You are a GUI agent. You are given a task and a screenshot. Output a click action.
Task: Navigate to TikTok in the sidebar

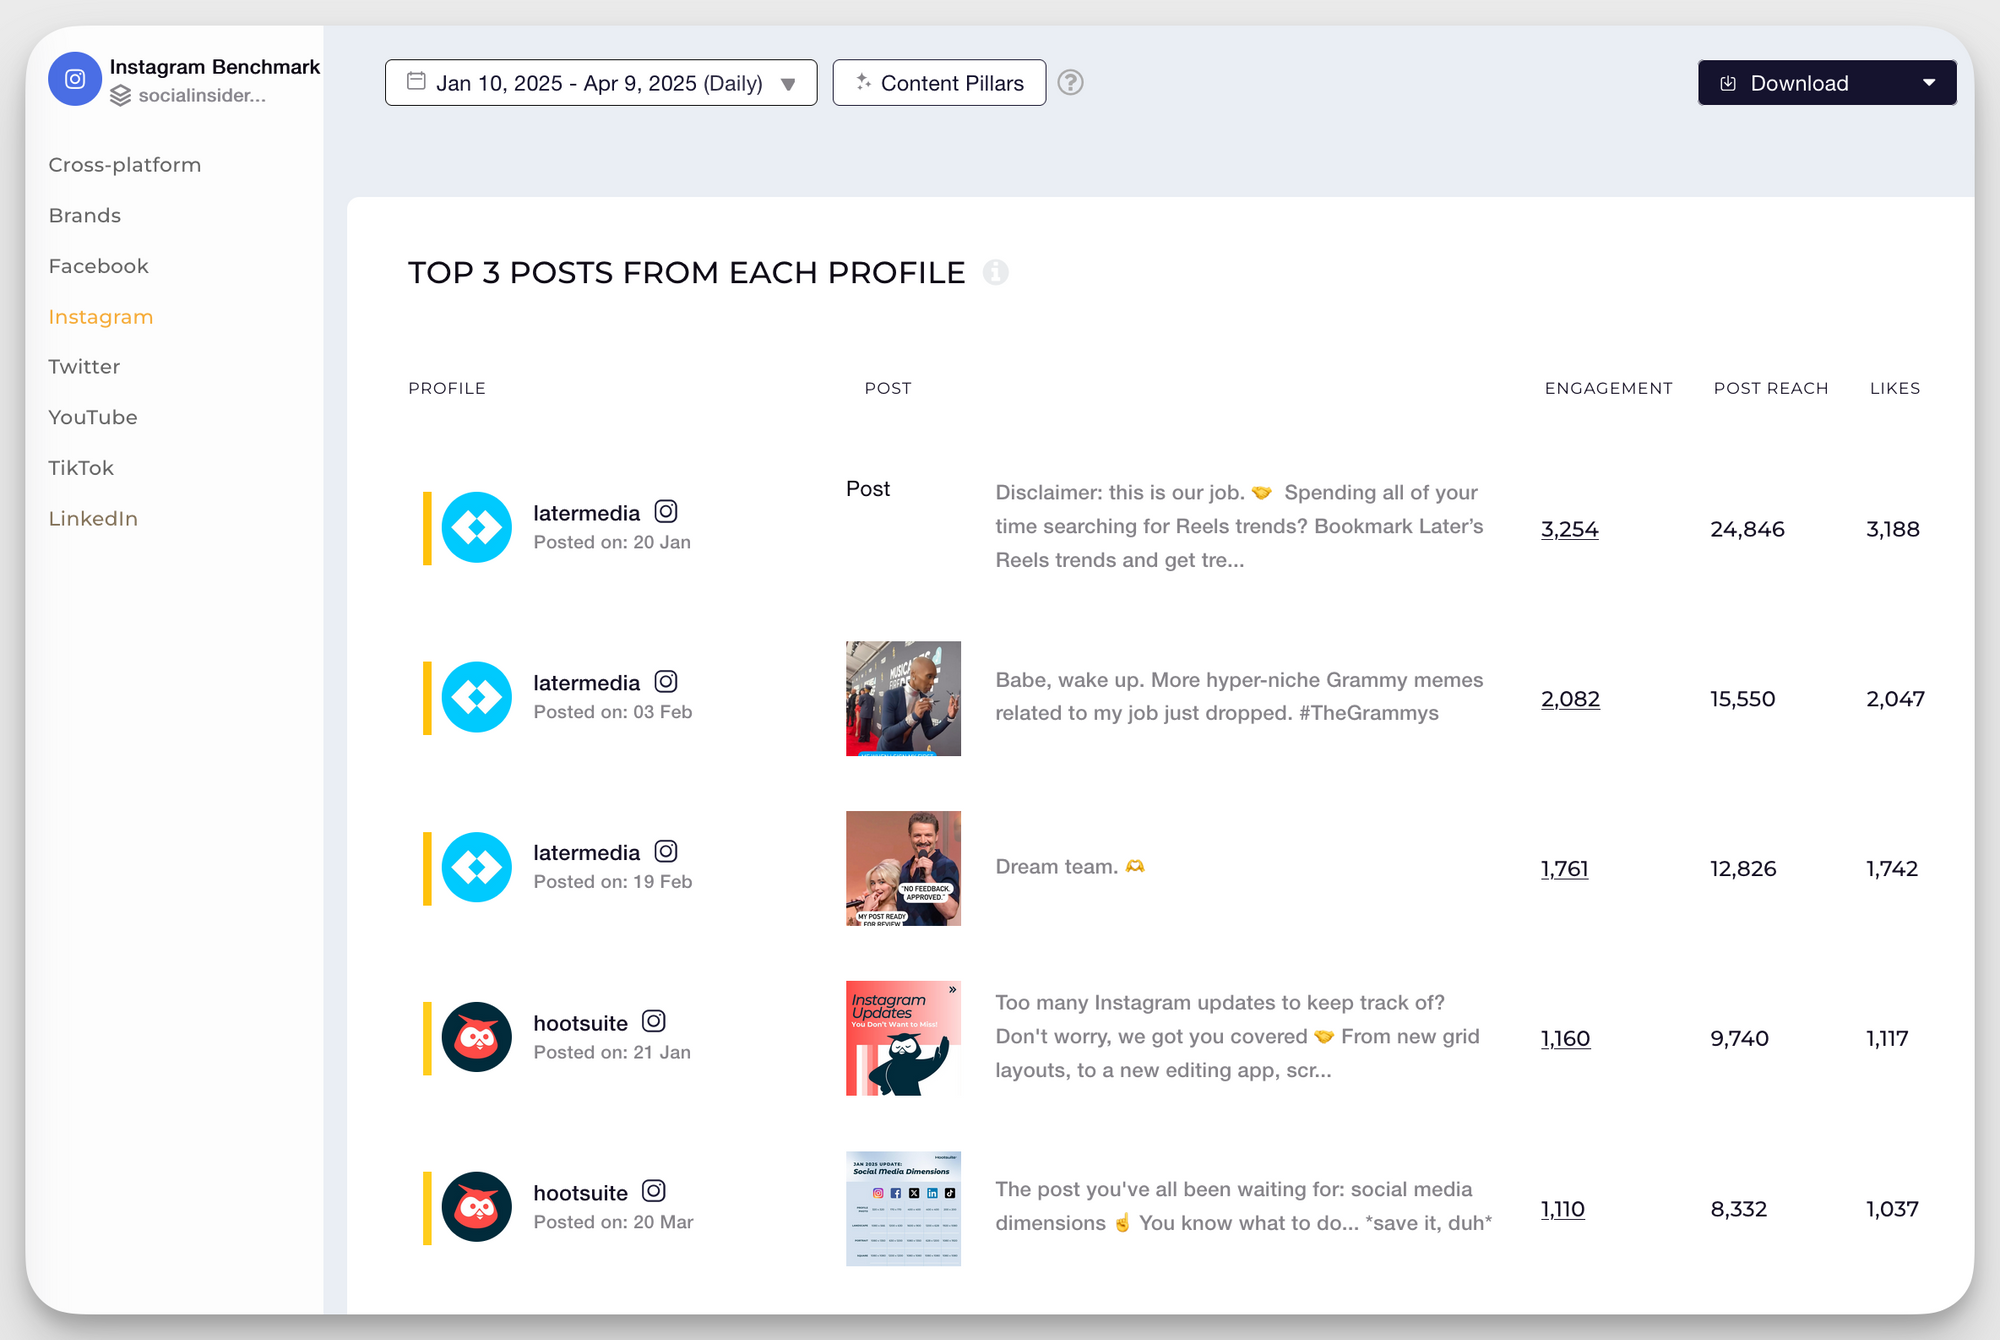81,468
